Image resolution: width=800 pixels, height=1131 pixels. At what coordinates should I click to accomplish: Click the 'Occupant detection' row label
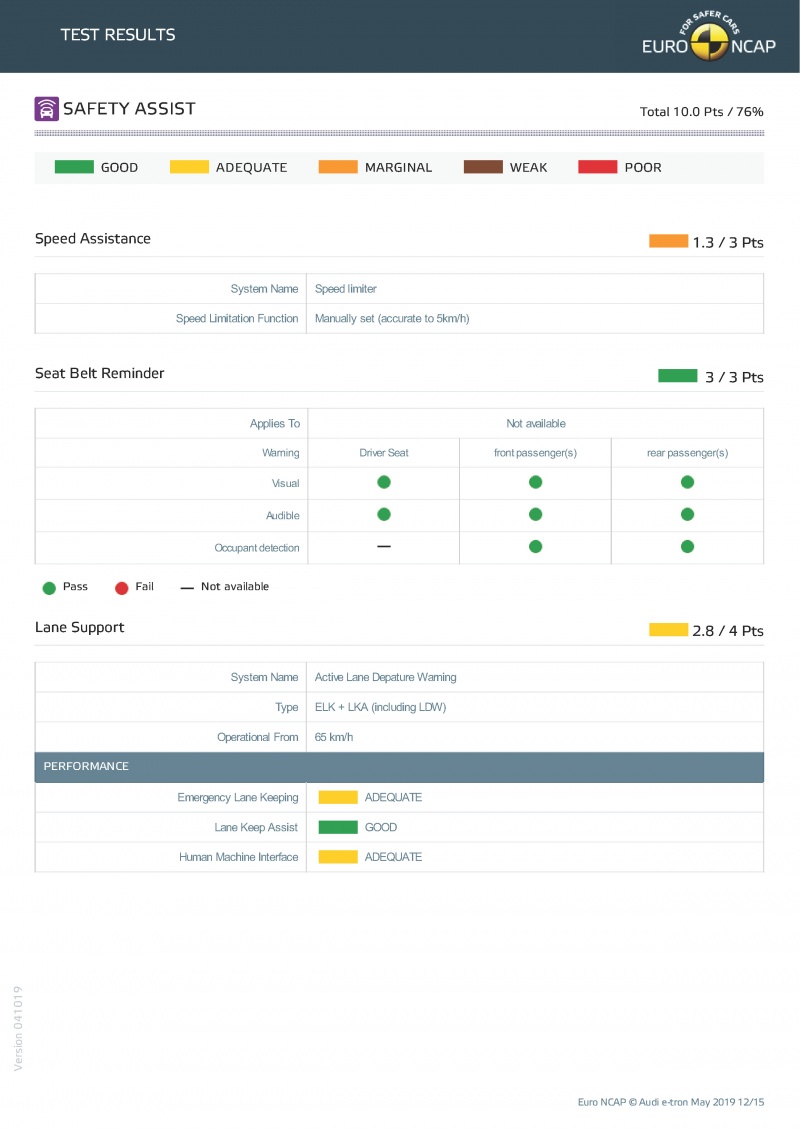(257, 548)
